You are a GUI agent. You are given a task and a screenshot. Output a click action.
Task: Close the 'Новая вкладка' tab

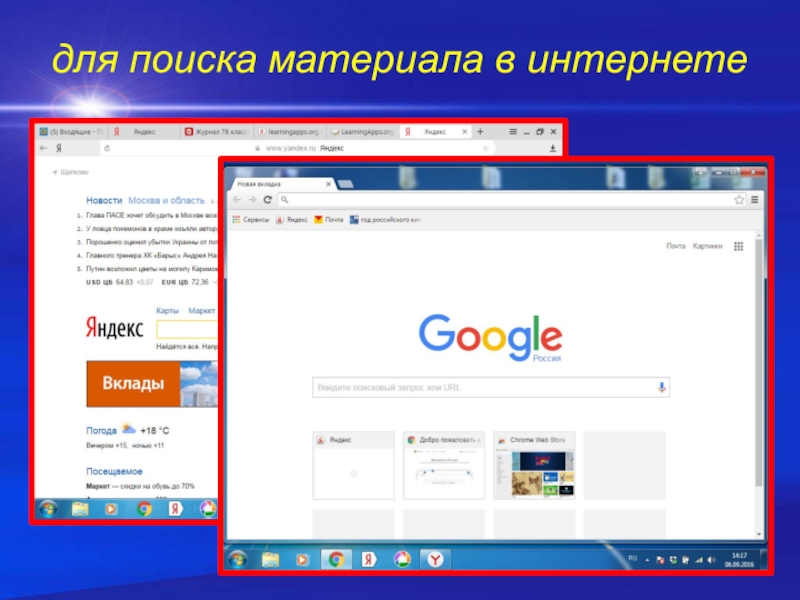coord(328,184)
